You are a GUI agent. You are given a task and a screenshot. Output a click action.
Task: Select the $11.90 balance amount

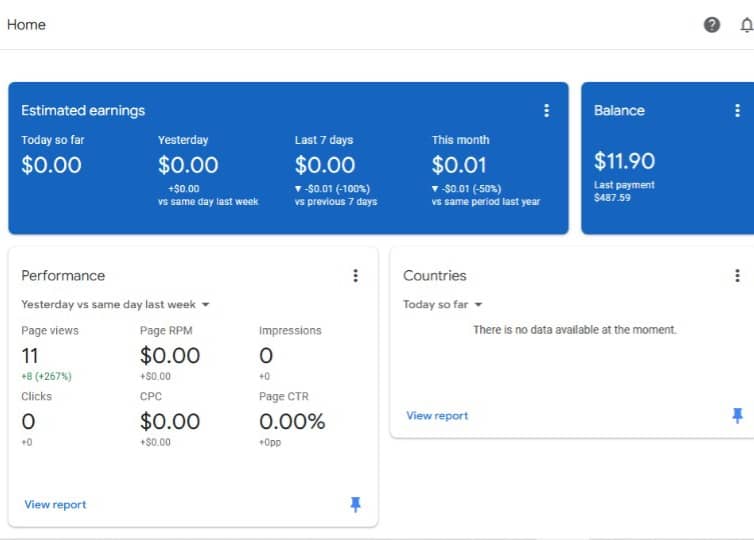tap(624, 161)
